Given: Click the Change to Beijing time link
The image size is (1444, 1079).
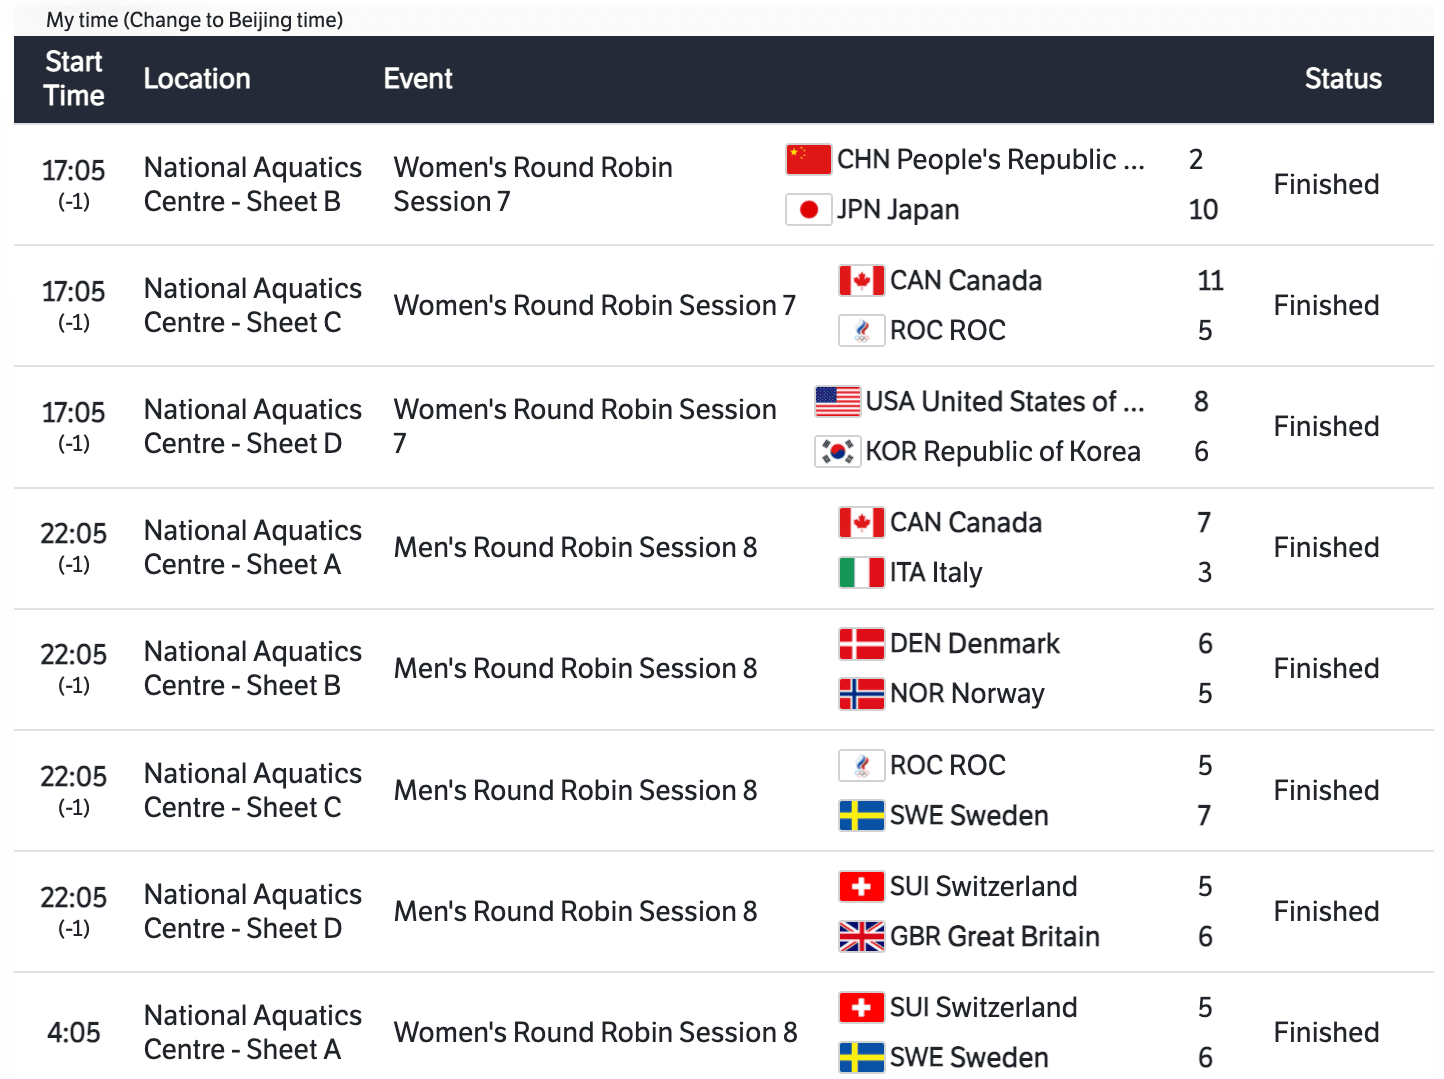Looking at the screenshot, I should point(233,20).
